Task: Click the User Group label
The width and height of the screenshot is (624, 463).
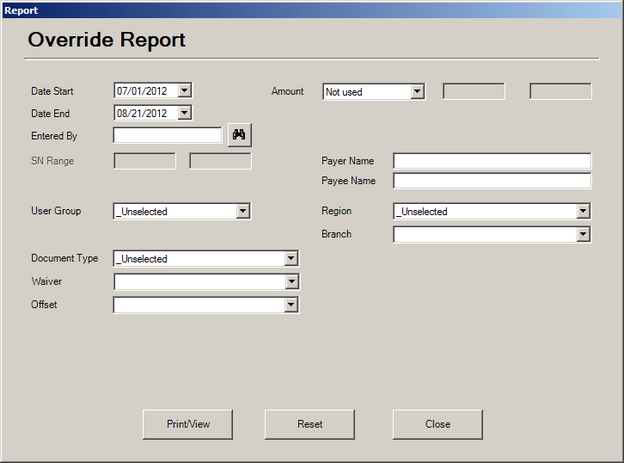Action: (56, 211)
